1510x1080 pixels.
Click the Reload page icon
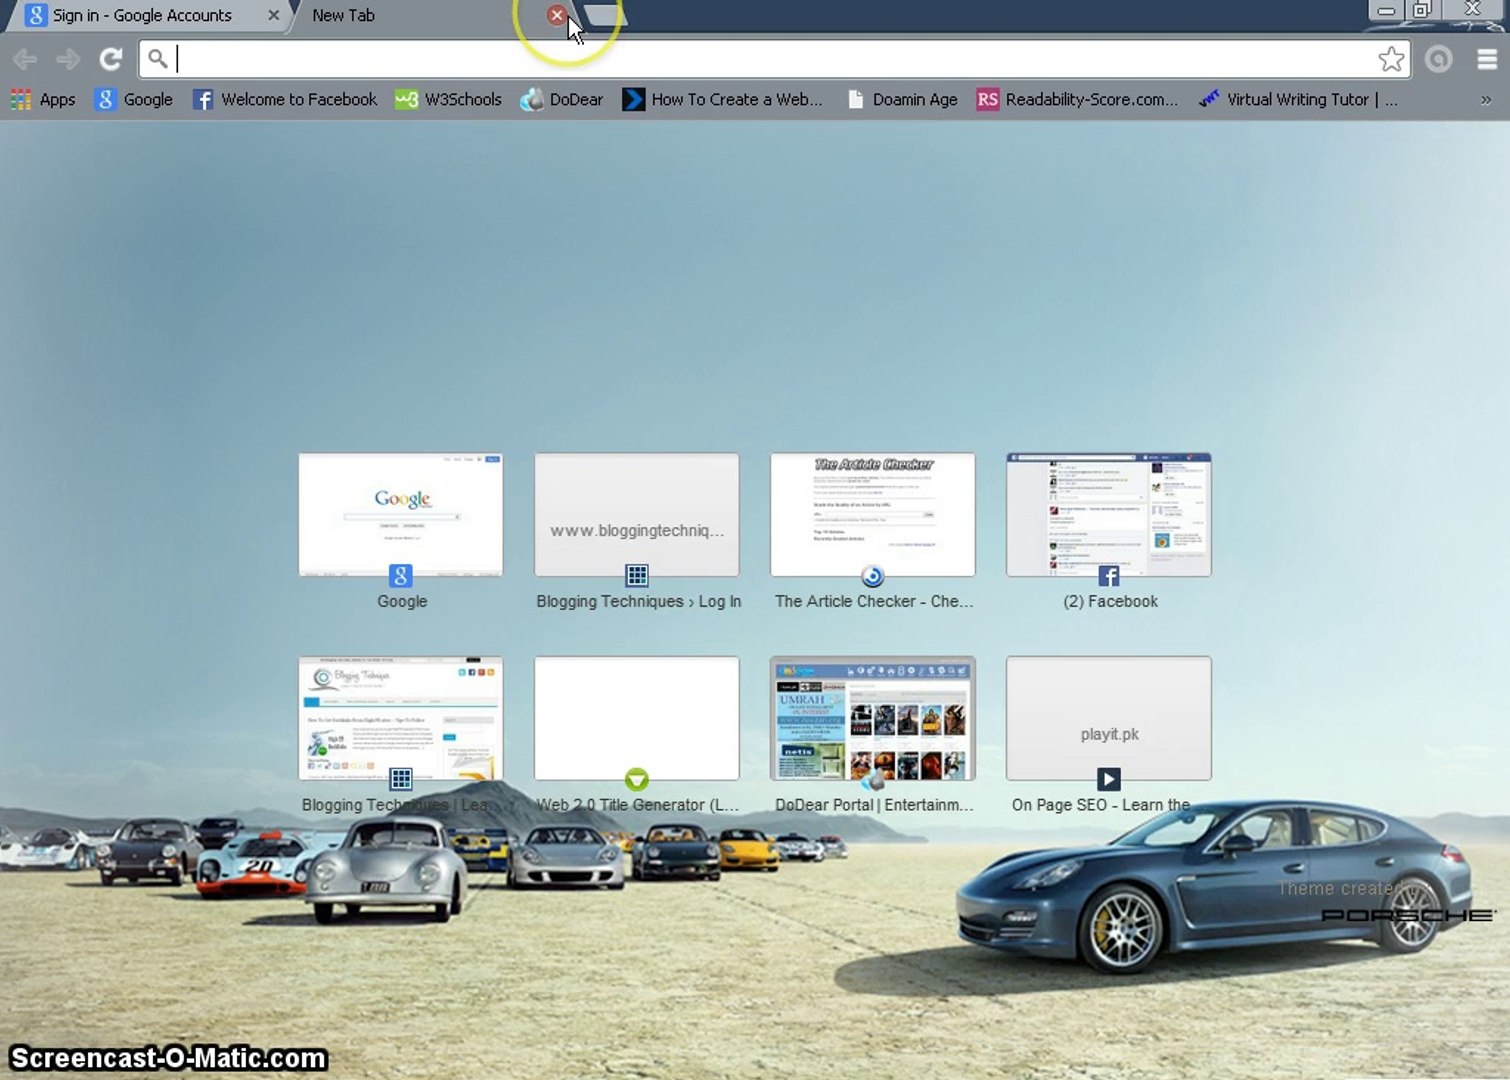click(110, 60)
